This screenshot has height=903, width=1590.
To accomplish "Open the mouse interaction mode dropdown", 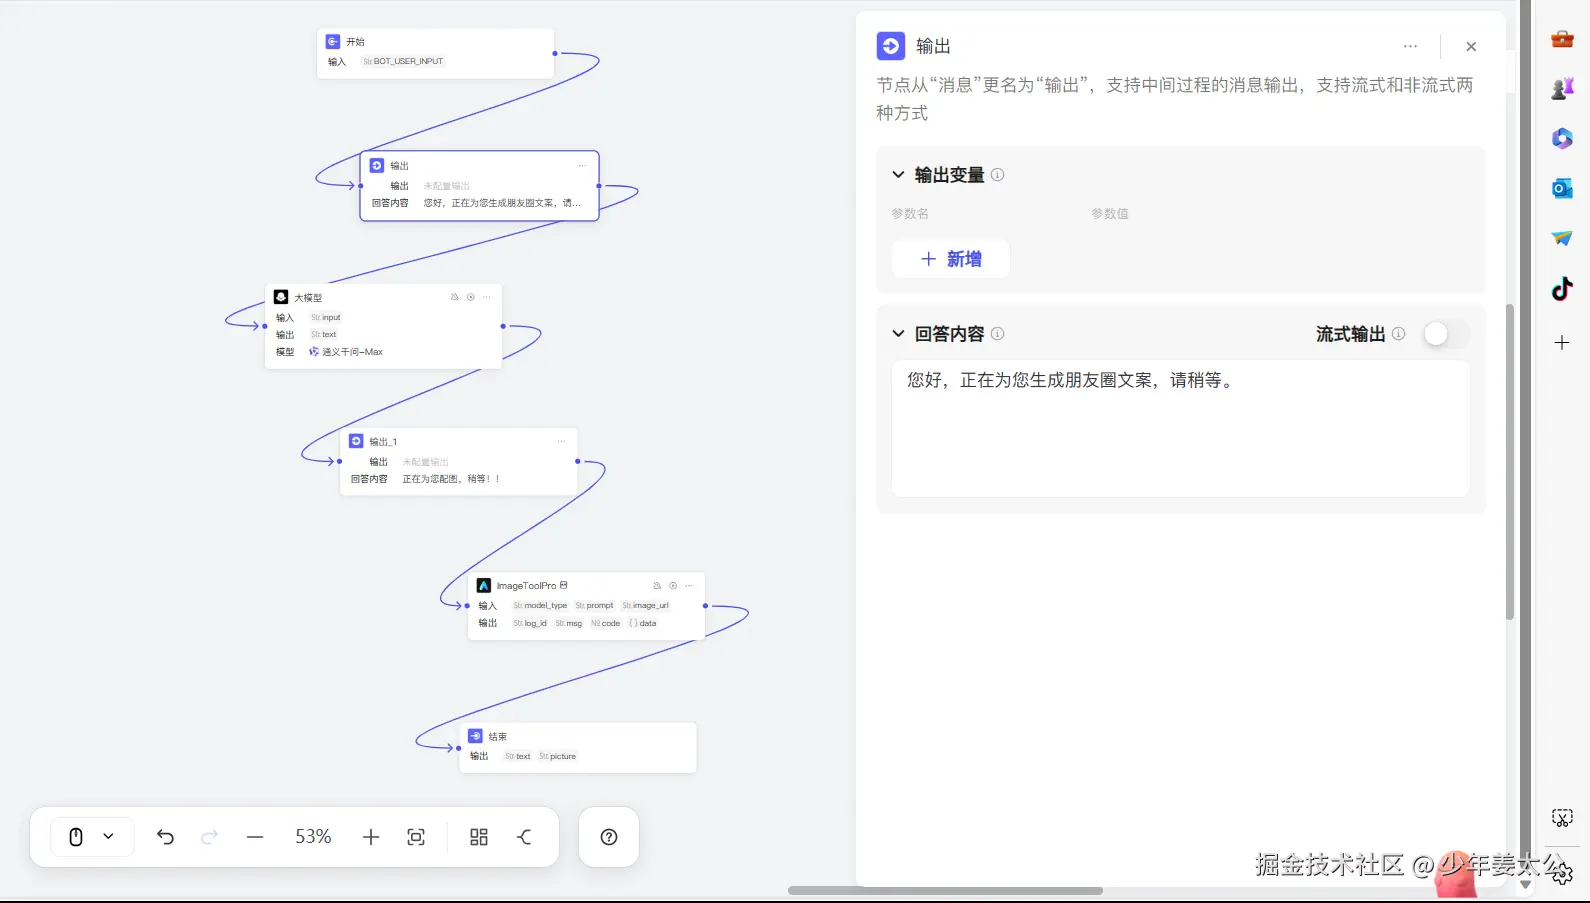I will coord(91,837).
